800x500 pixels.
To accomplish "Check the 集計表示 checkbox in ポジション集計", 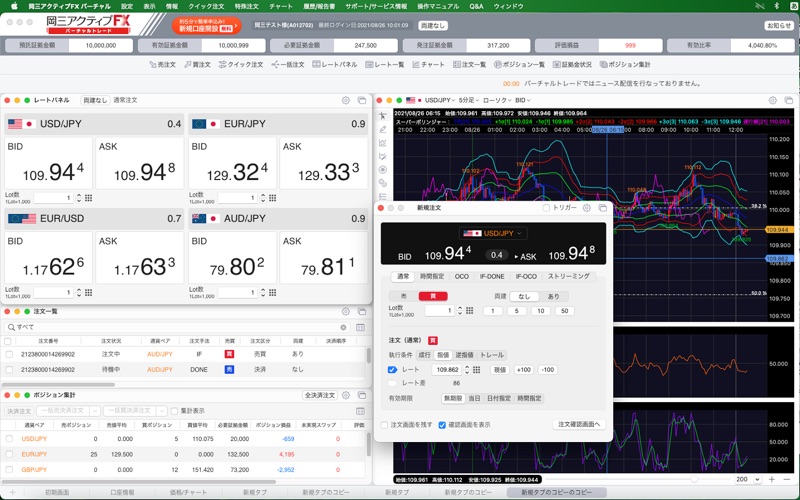I will 173,411.
